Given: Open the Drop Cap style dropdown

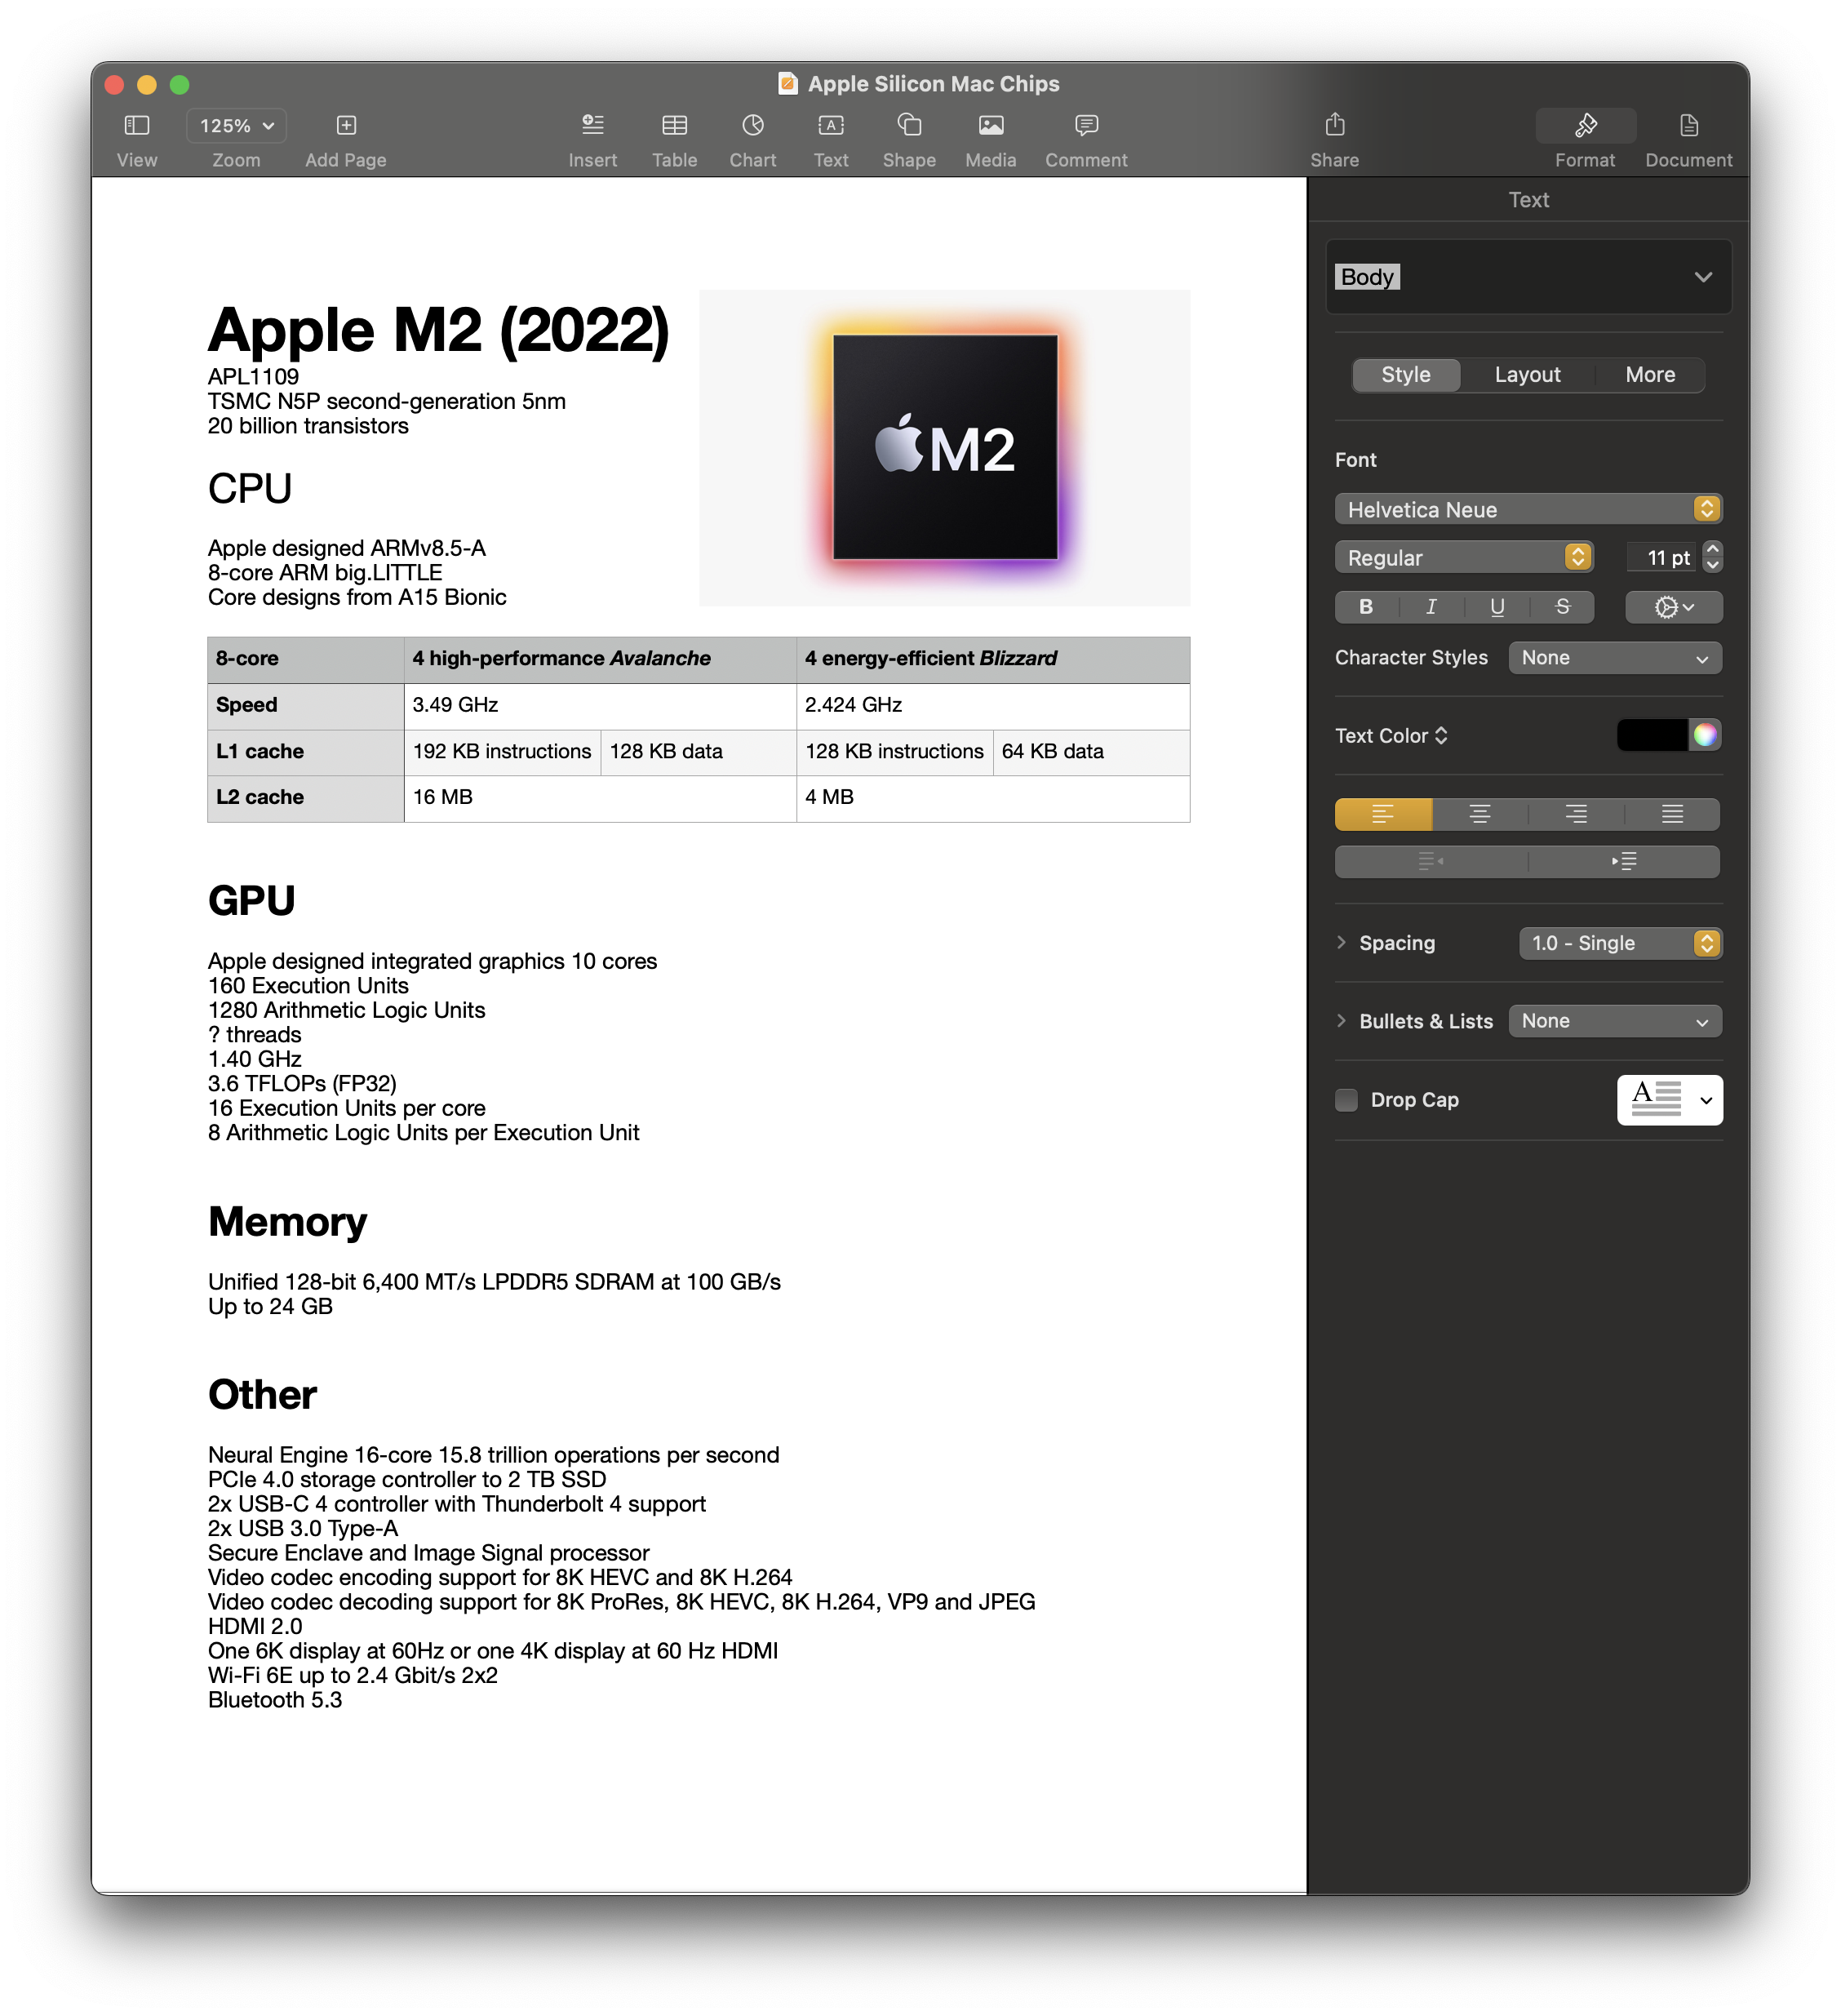Looking at the screenshot, I should tap(1669, 1100).
